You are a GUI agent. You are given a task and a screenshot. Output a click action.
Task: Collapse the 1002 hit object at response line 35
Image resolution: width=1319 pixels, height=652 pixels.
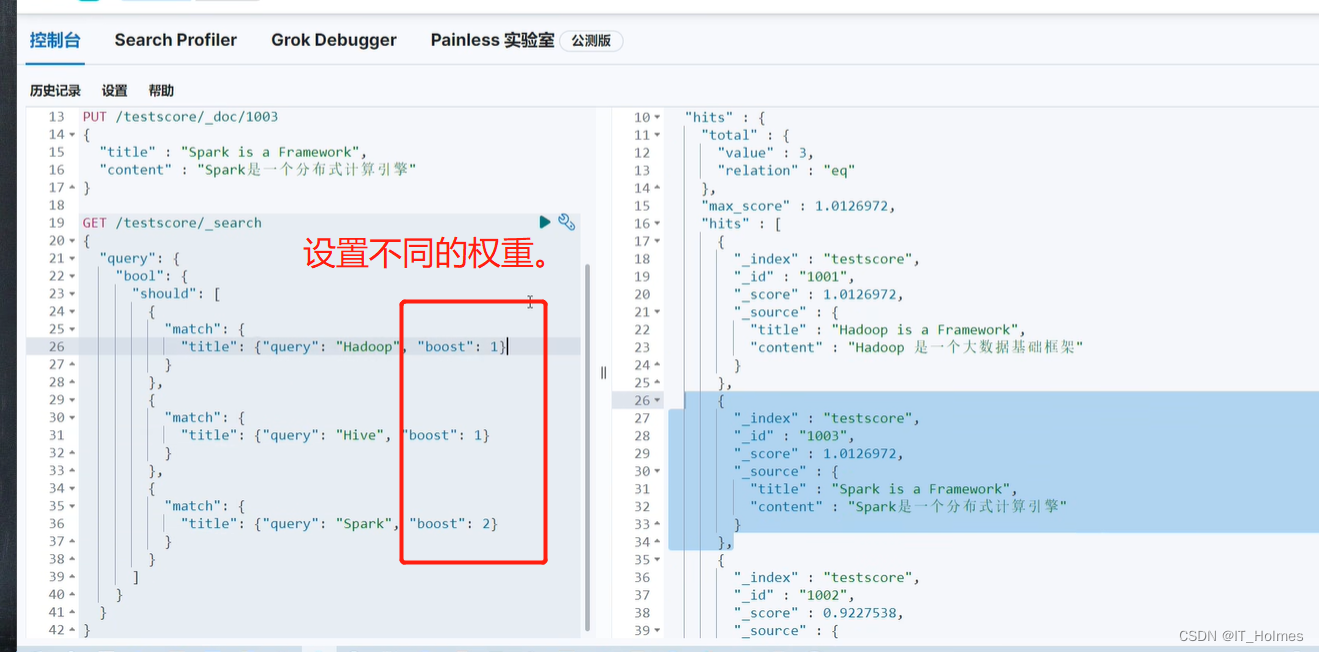point(657,560)
